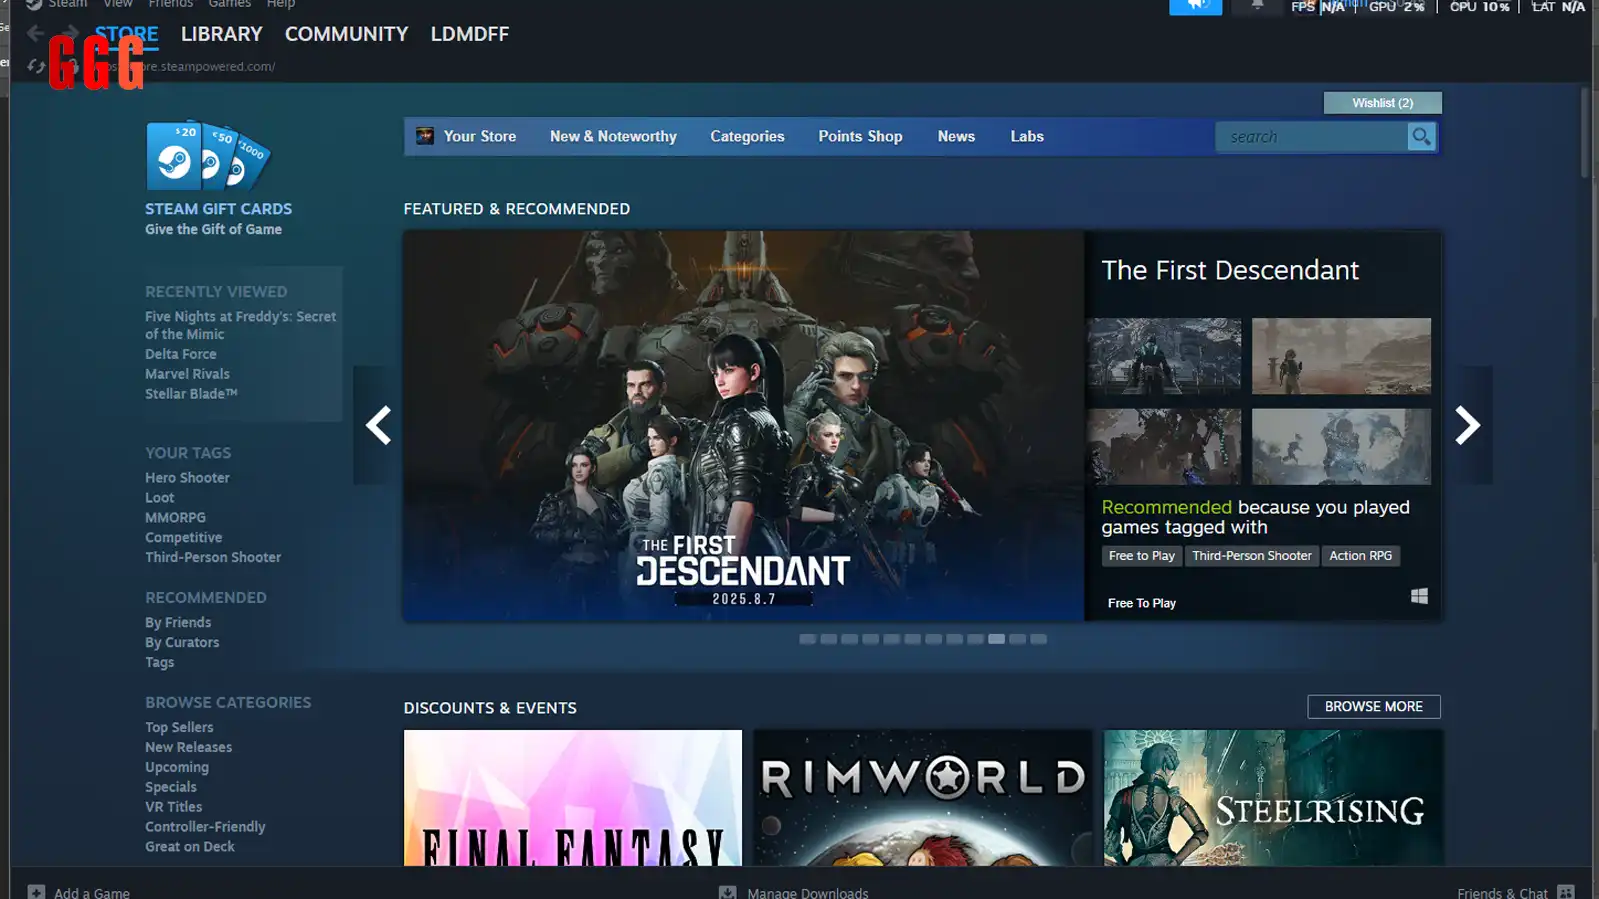Click the Add a Game plus icon
This screenshot has width=1599, height=899.
(x=36, y=892)
